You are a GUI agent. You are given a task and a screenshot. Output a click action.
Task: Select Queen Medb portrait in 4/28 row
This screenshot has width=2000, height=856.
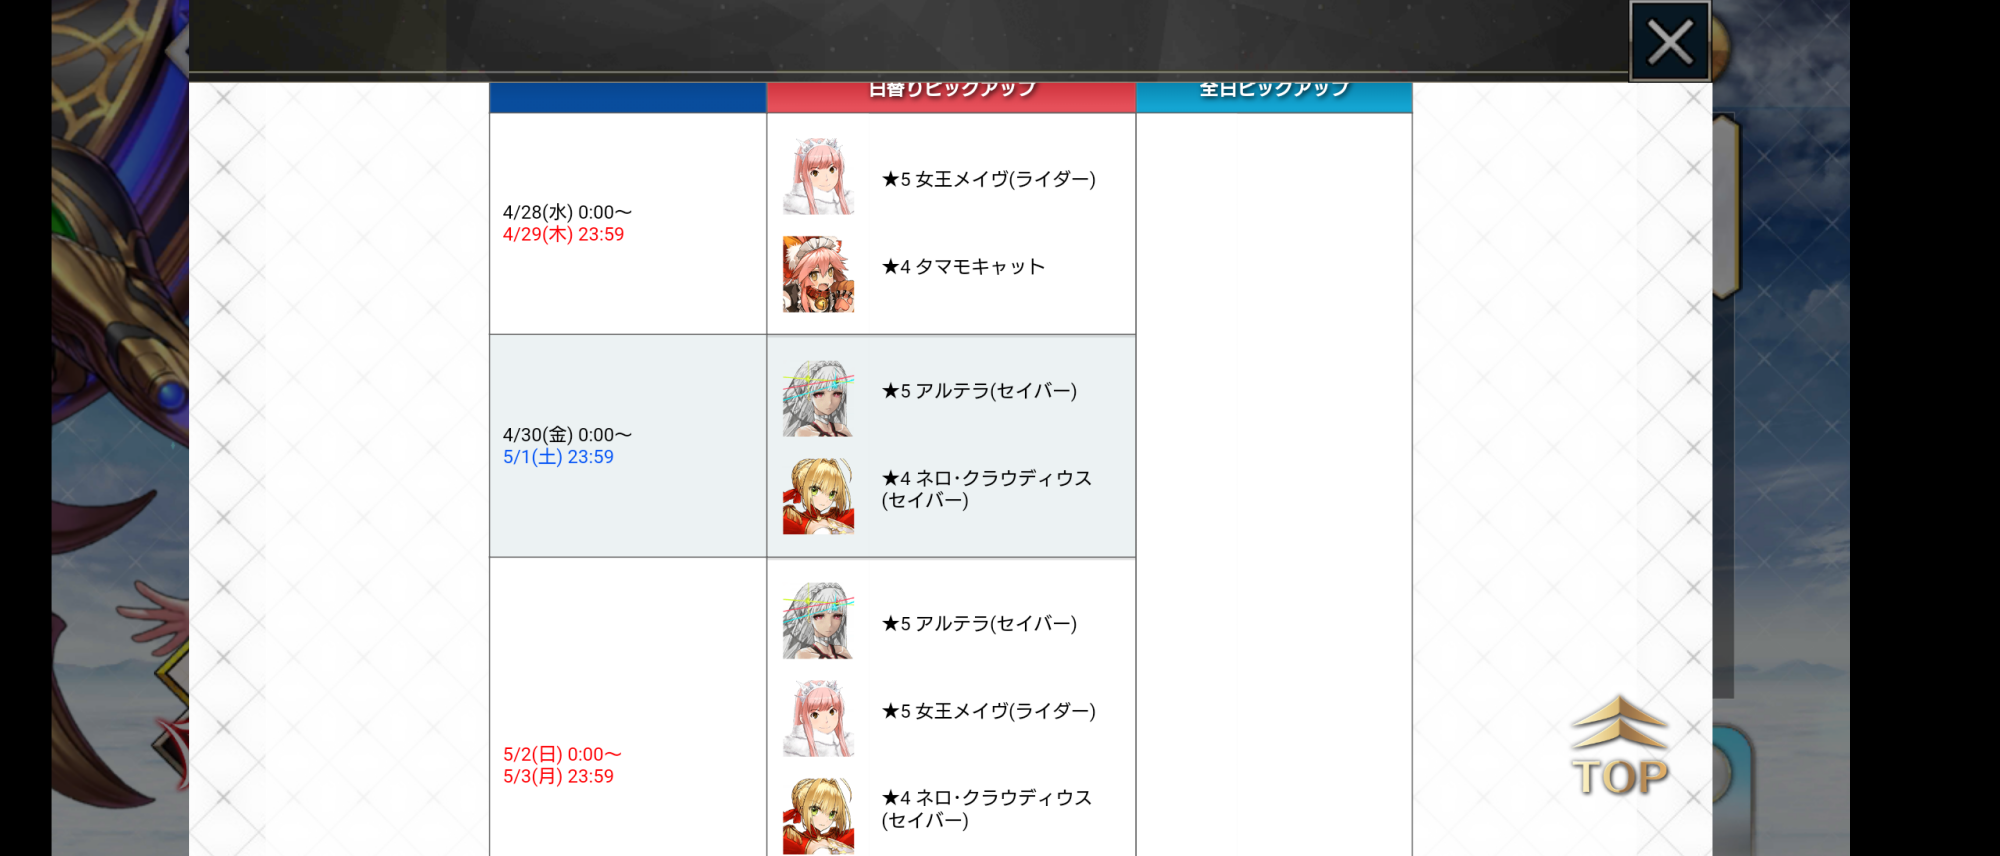818,178
